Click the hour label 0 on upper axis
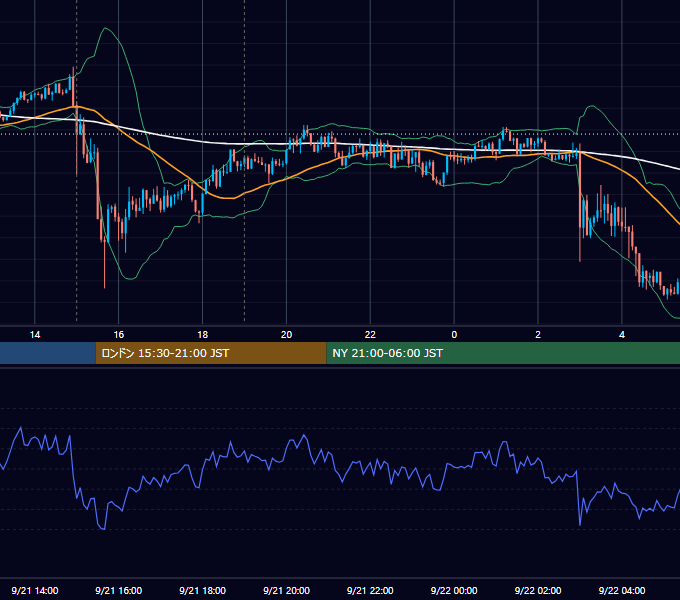 click(454, 335)
